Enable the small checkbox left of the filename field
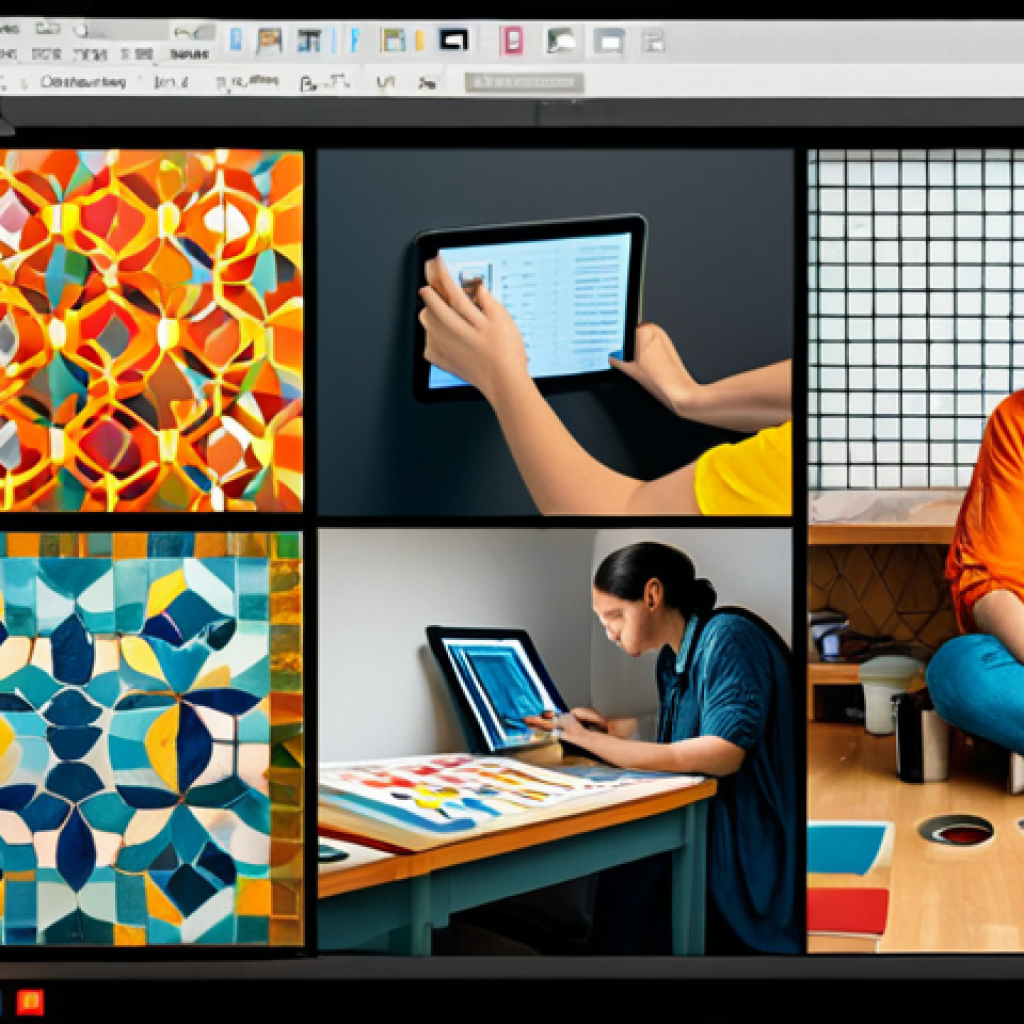This screenshot has height=1024, width=1024. click(x=24, y=82)
